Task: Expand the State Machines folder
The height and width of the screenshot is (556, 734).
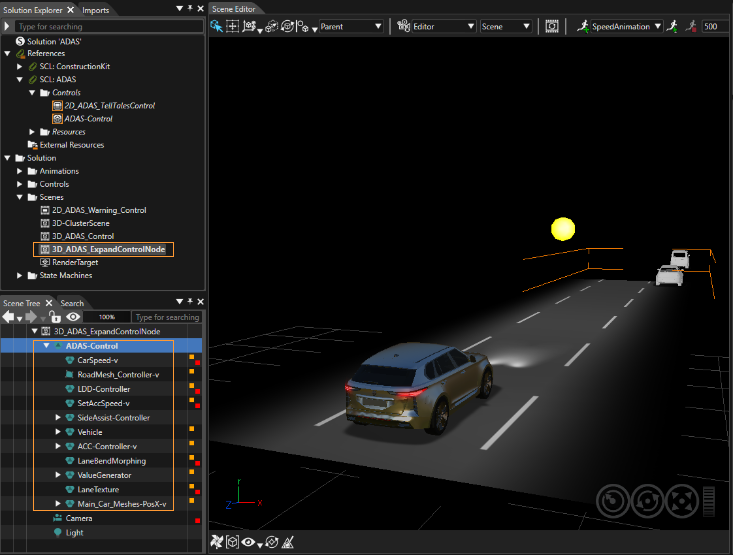Action: 20,275
